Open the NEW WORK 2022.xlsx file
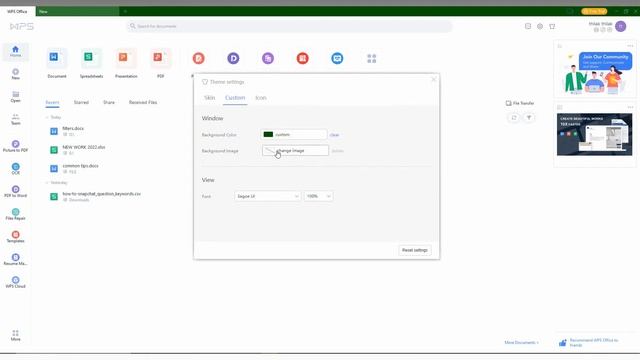The height and width of the screenshot is (360, 640). pos(78,150)
